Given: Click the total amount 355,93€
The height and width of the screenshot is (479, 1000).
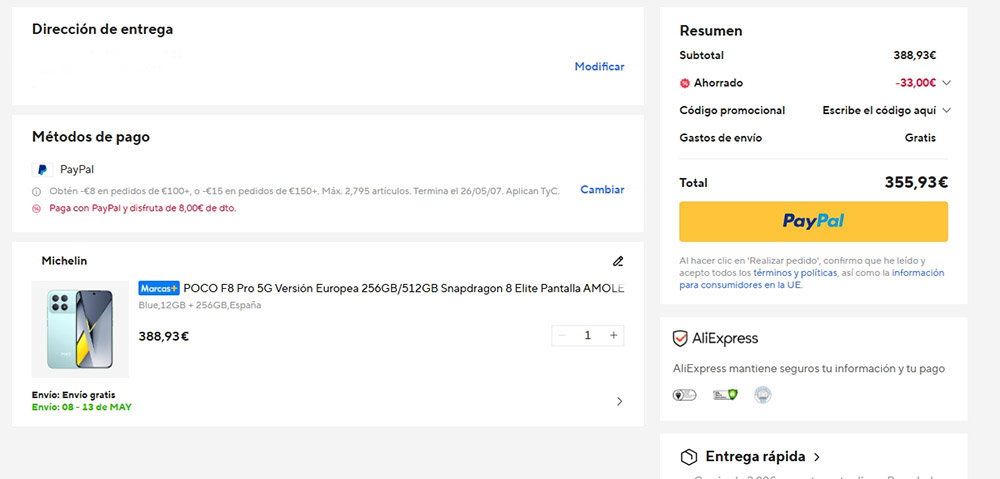Looking at the screenshot, I should pos(916,182).
